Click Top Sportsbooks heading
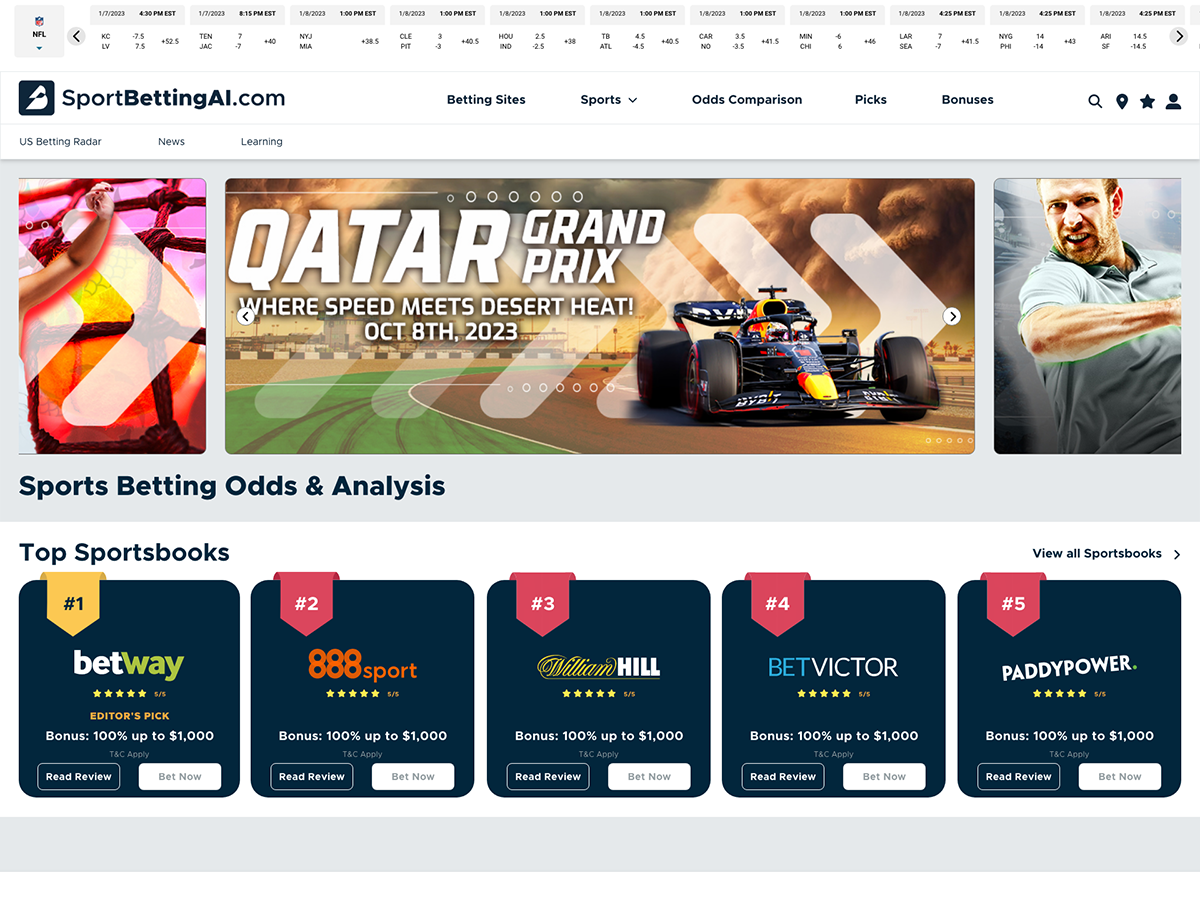Image resolution: width=1200 pixels, height=900 pixels. tap(124, 552)
